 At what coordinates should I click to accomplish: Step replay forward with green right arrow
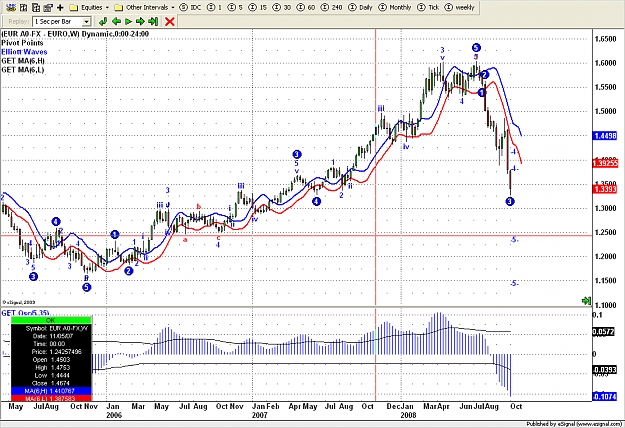(140, 21)
